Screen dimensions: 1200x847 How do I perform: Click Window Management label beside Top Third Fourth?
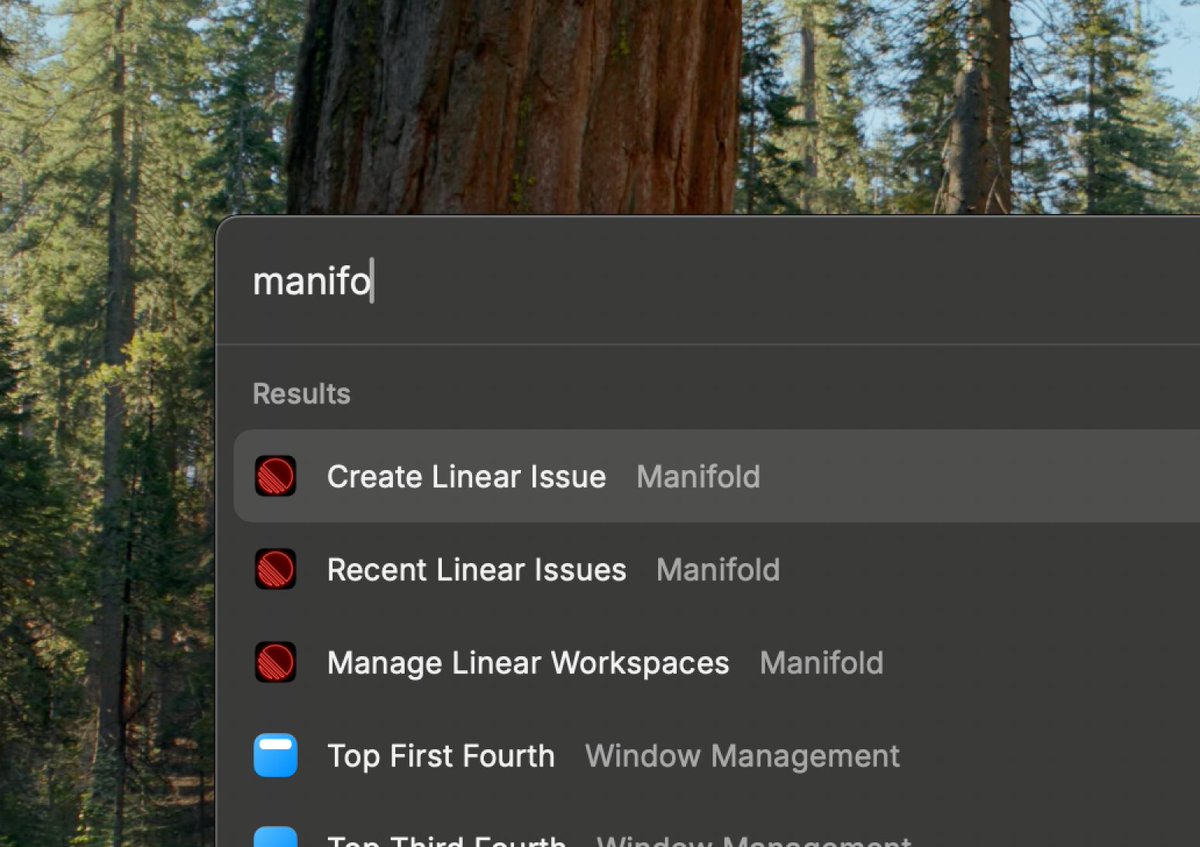point(753,840)
